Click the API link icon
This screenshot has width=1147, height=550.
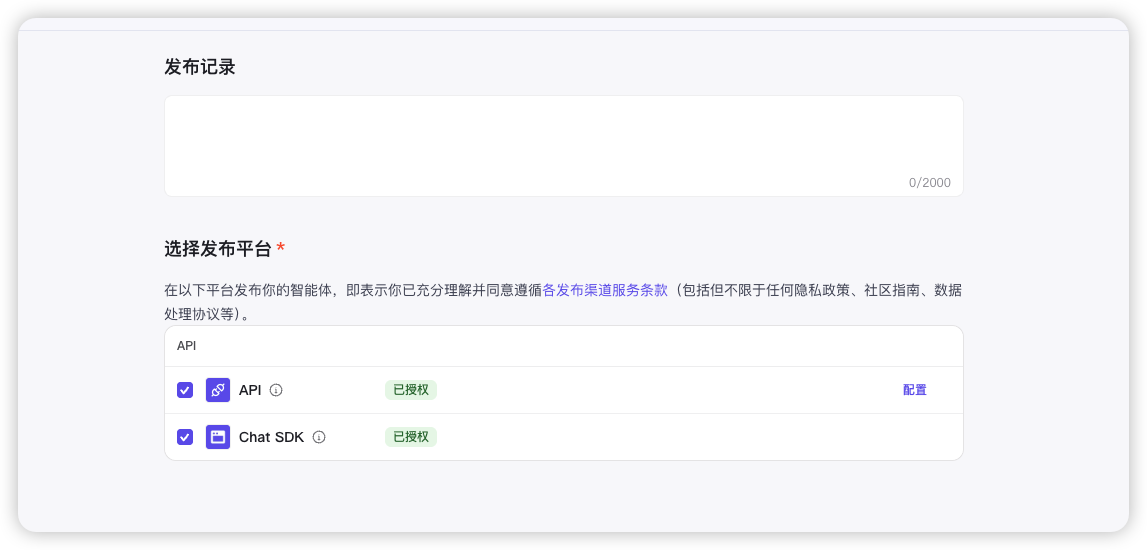218,390
